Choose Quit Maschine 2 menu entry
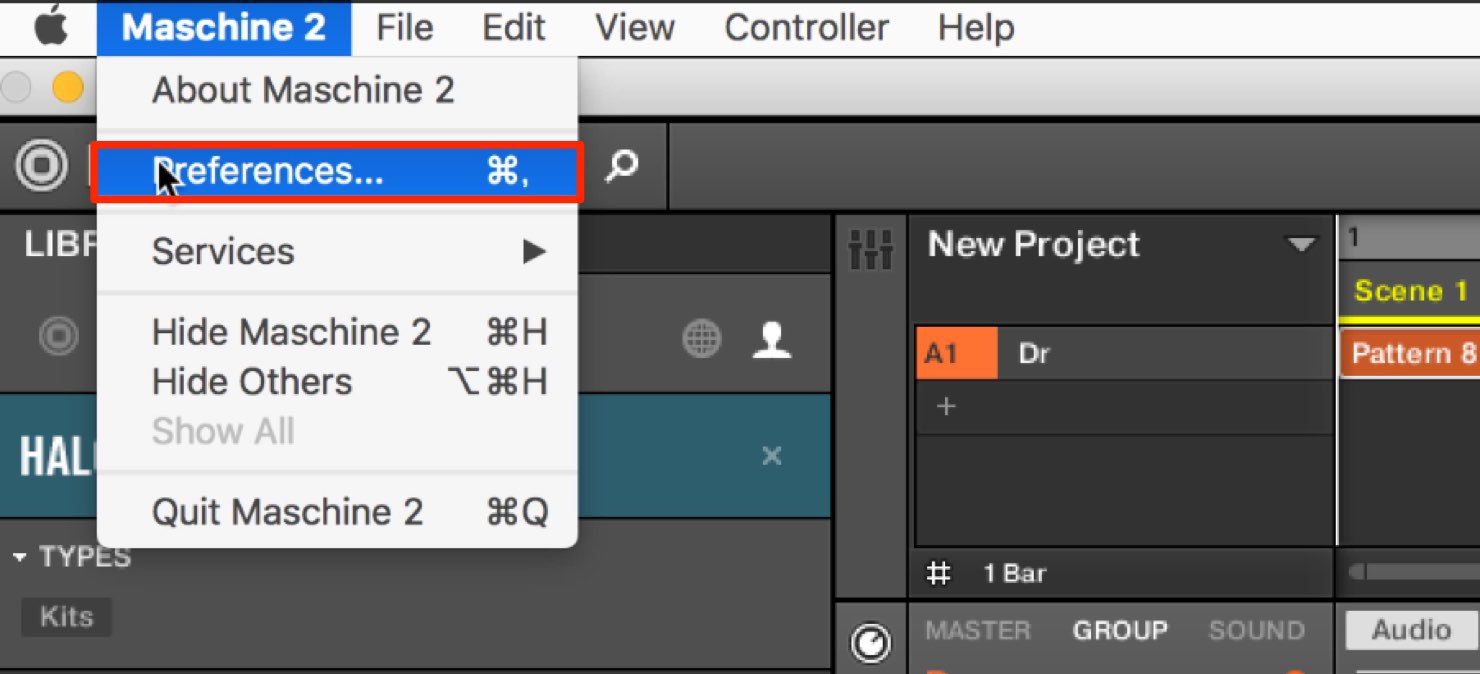The width and height of the screenshot is (1480, 674). (x=337, y=512)
